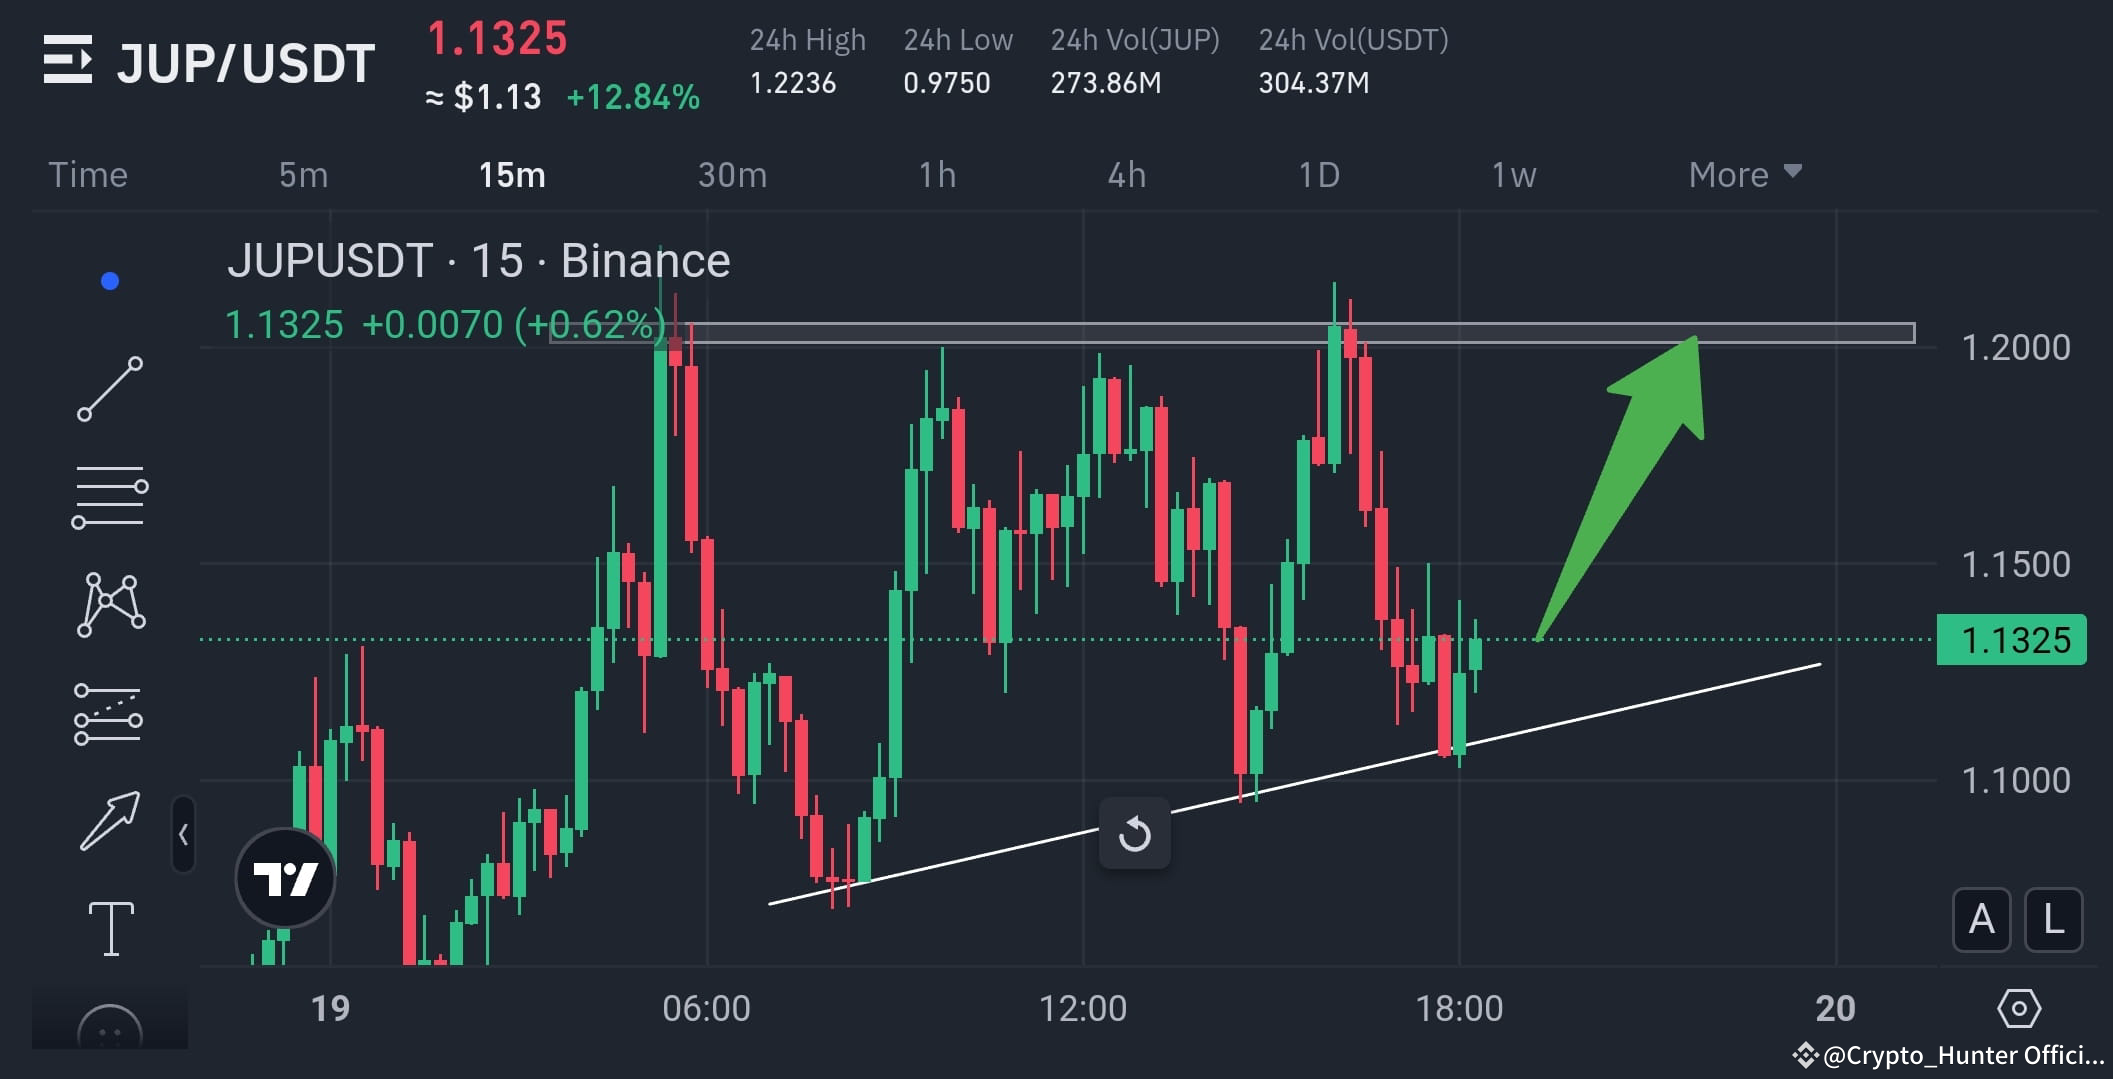This screenshot has height=1079, width=2113.
Task: Open the market pair selector beside JUP/USDT
Action: point(68,60)
